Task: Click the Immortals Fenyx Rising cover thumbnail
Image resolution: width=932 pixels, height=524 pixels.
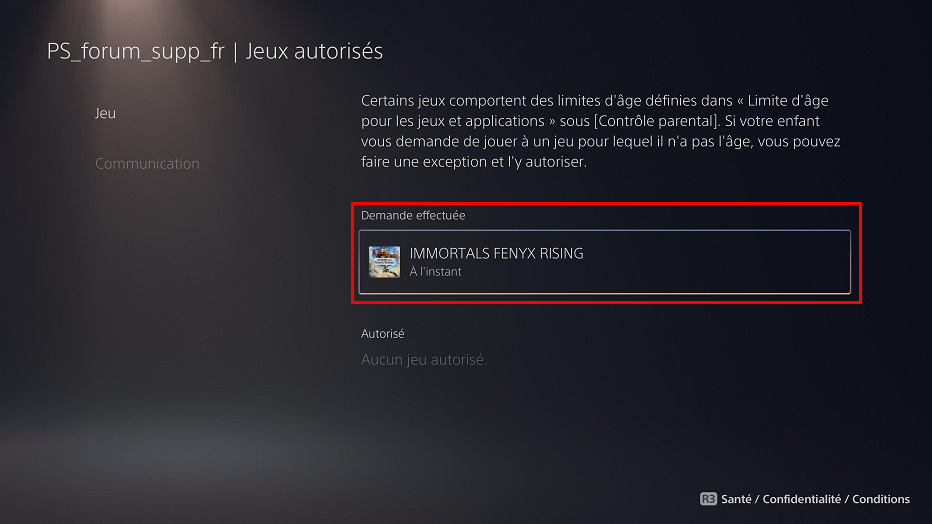Action: [384, 262]
